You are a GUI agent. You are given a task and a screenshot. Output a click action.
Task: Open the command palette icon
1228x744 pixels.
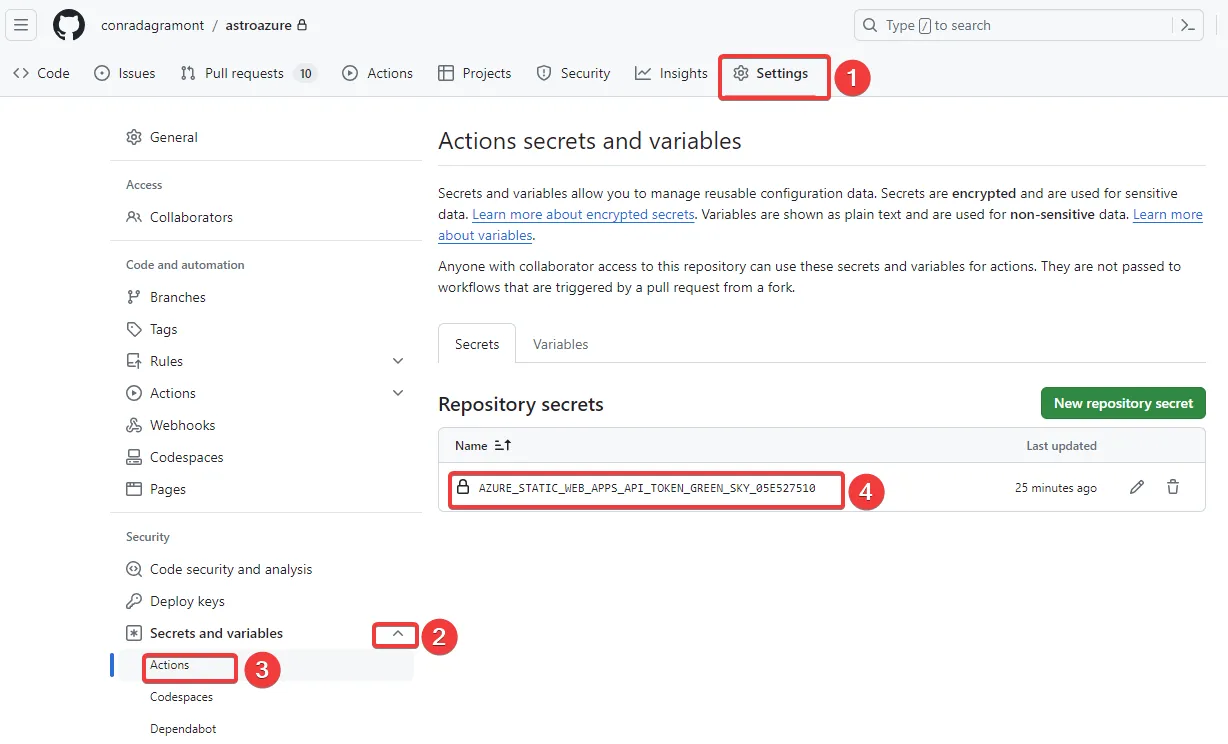pos(1188,25)
